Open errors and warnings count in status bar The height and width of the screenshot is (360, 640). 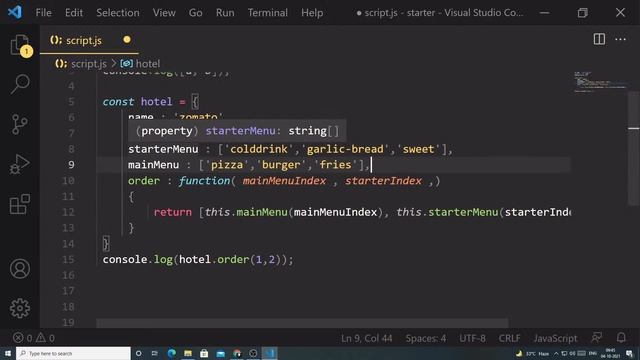click(x=33, y=338)
